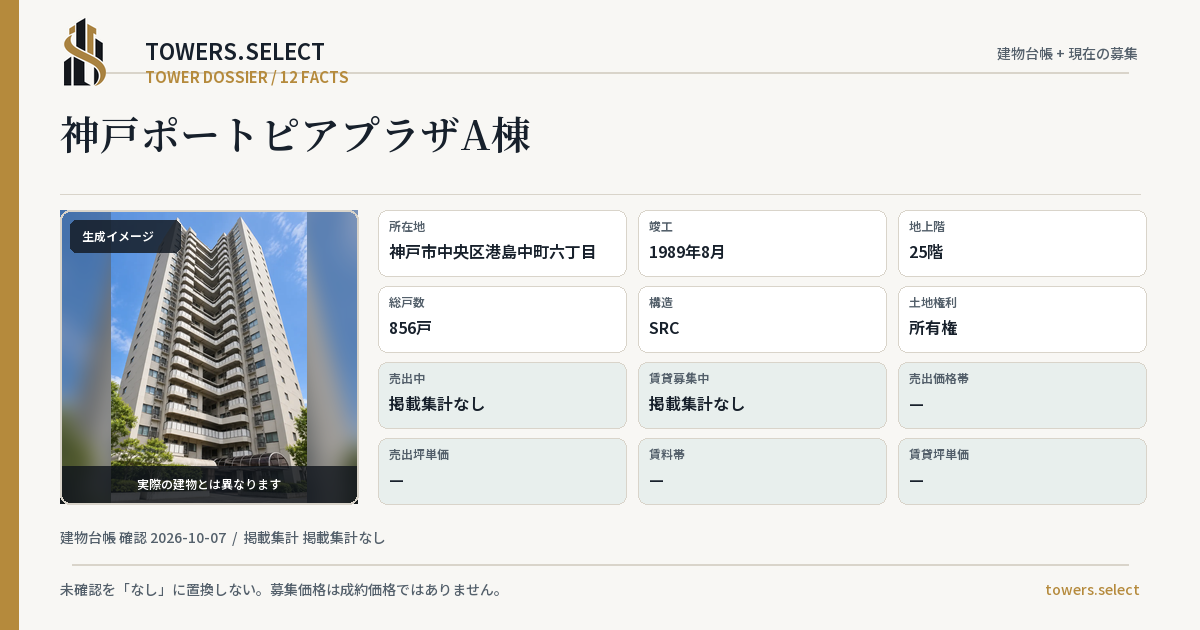Click the 実際の建物とは異なります caption
This screenshot has height=630, width=1200.
coord(209,484)
